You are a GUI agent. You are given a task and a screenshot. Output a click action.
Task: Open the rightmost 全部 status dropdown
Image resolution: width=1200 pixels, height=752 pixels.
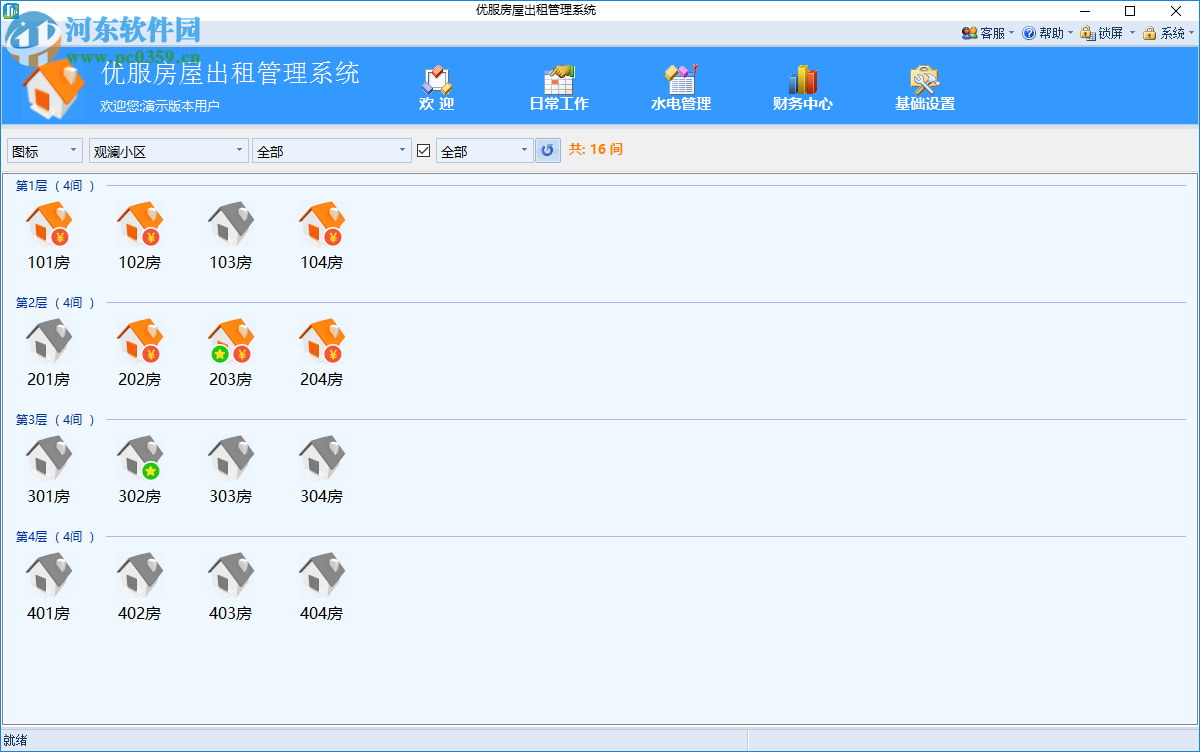tap(484, 150)
